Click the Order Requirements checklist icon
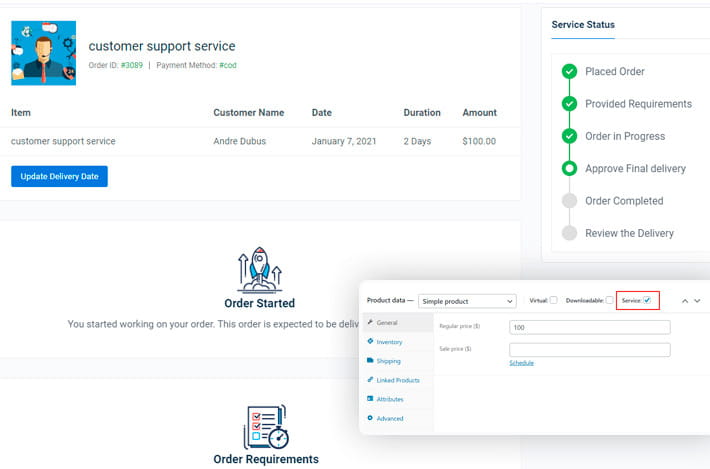Viewport: 710px width, 469px height. pyautogui.click(x=266, y=426)
